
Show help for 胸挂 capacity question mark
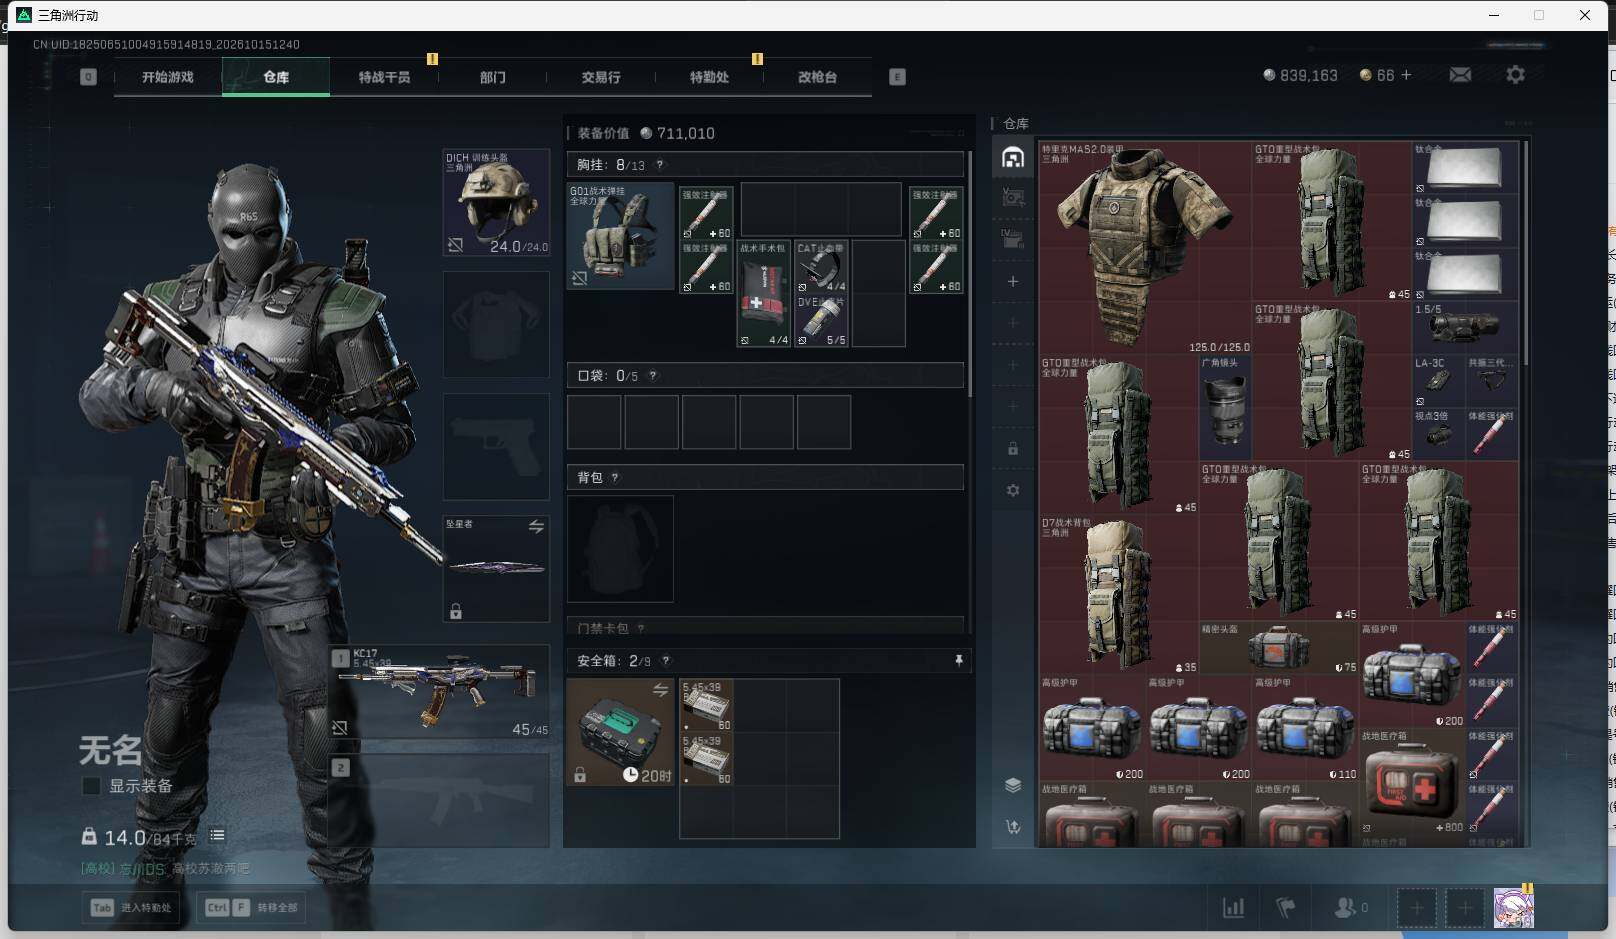659,165
